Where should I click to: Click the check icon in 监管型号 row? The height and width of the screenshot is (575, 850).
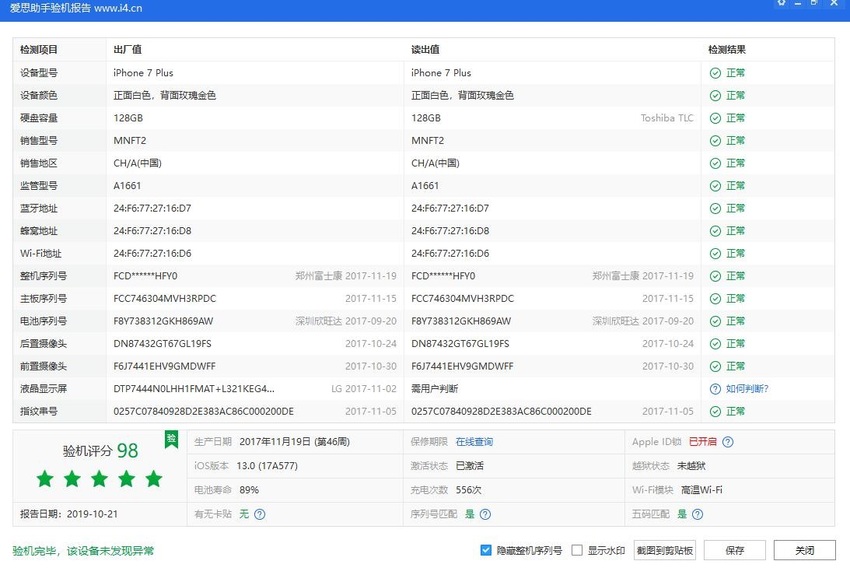pos(715,186)
